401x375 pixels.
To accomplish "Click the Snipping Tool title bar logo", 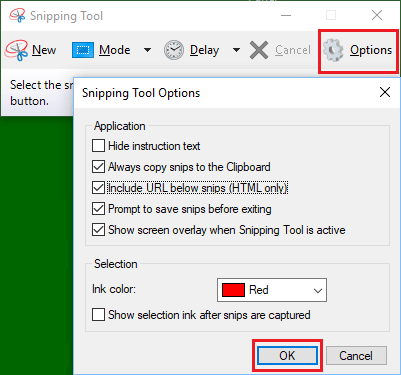I will (x=17, y=15).
